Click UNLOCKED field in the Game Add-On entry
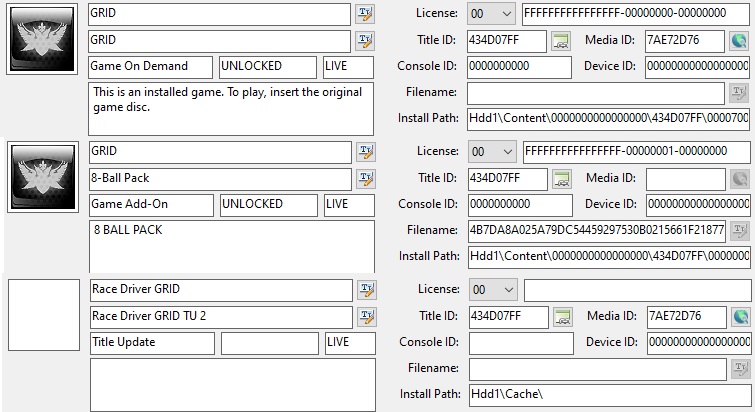 [x=269, y=205]
